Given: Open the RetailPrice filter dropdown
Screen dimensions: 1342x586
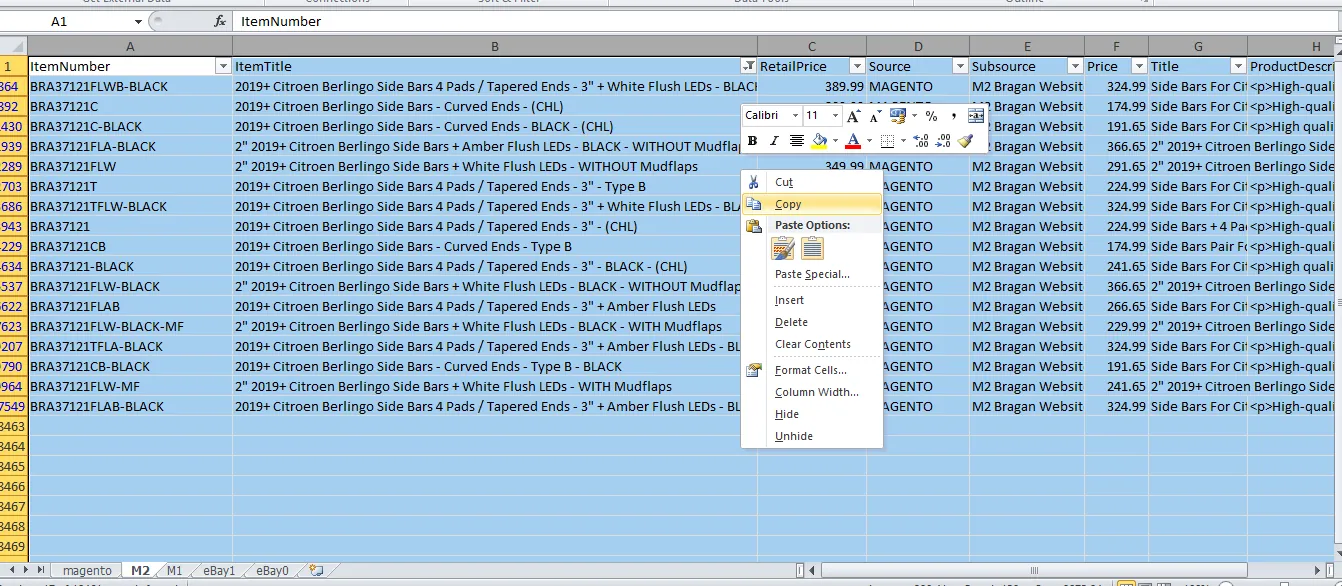Looking at the screenshot, I should point(857,66).
